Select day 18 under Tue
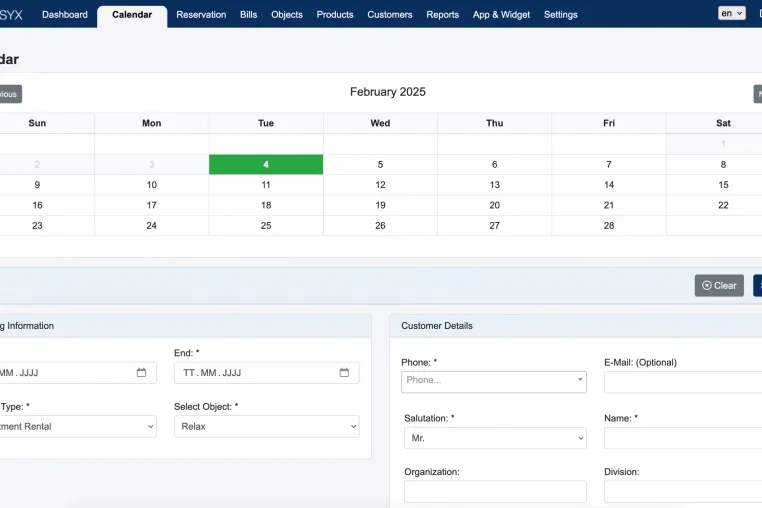This screenshot has height=508, width=762. coord(266,205)
